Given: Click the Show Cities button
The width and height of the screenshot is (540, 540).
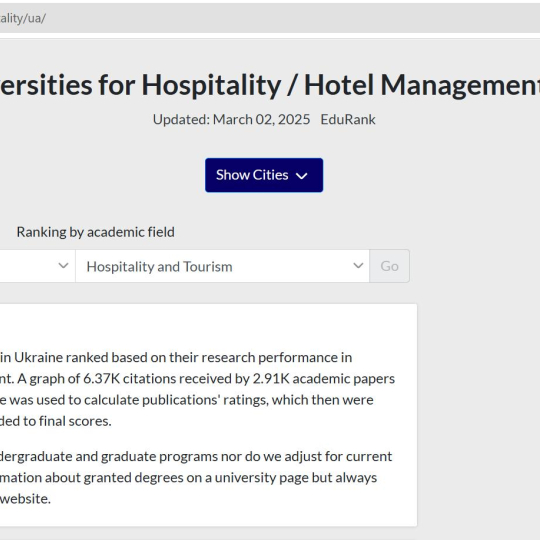Looking at the screenshot, I should point(264,175).
